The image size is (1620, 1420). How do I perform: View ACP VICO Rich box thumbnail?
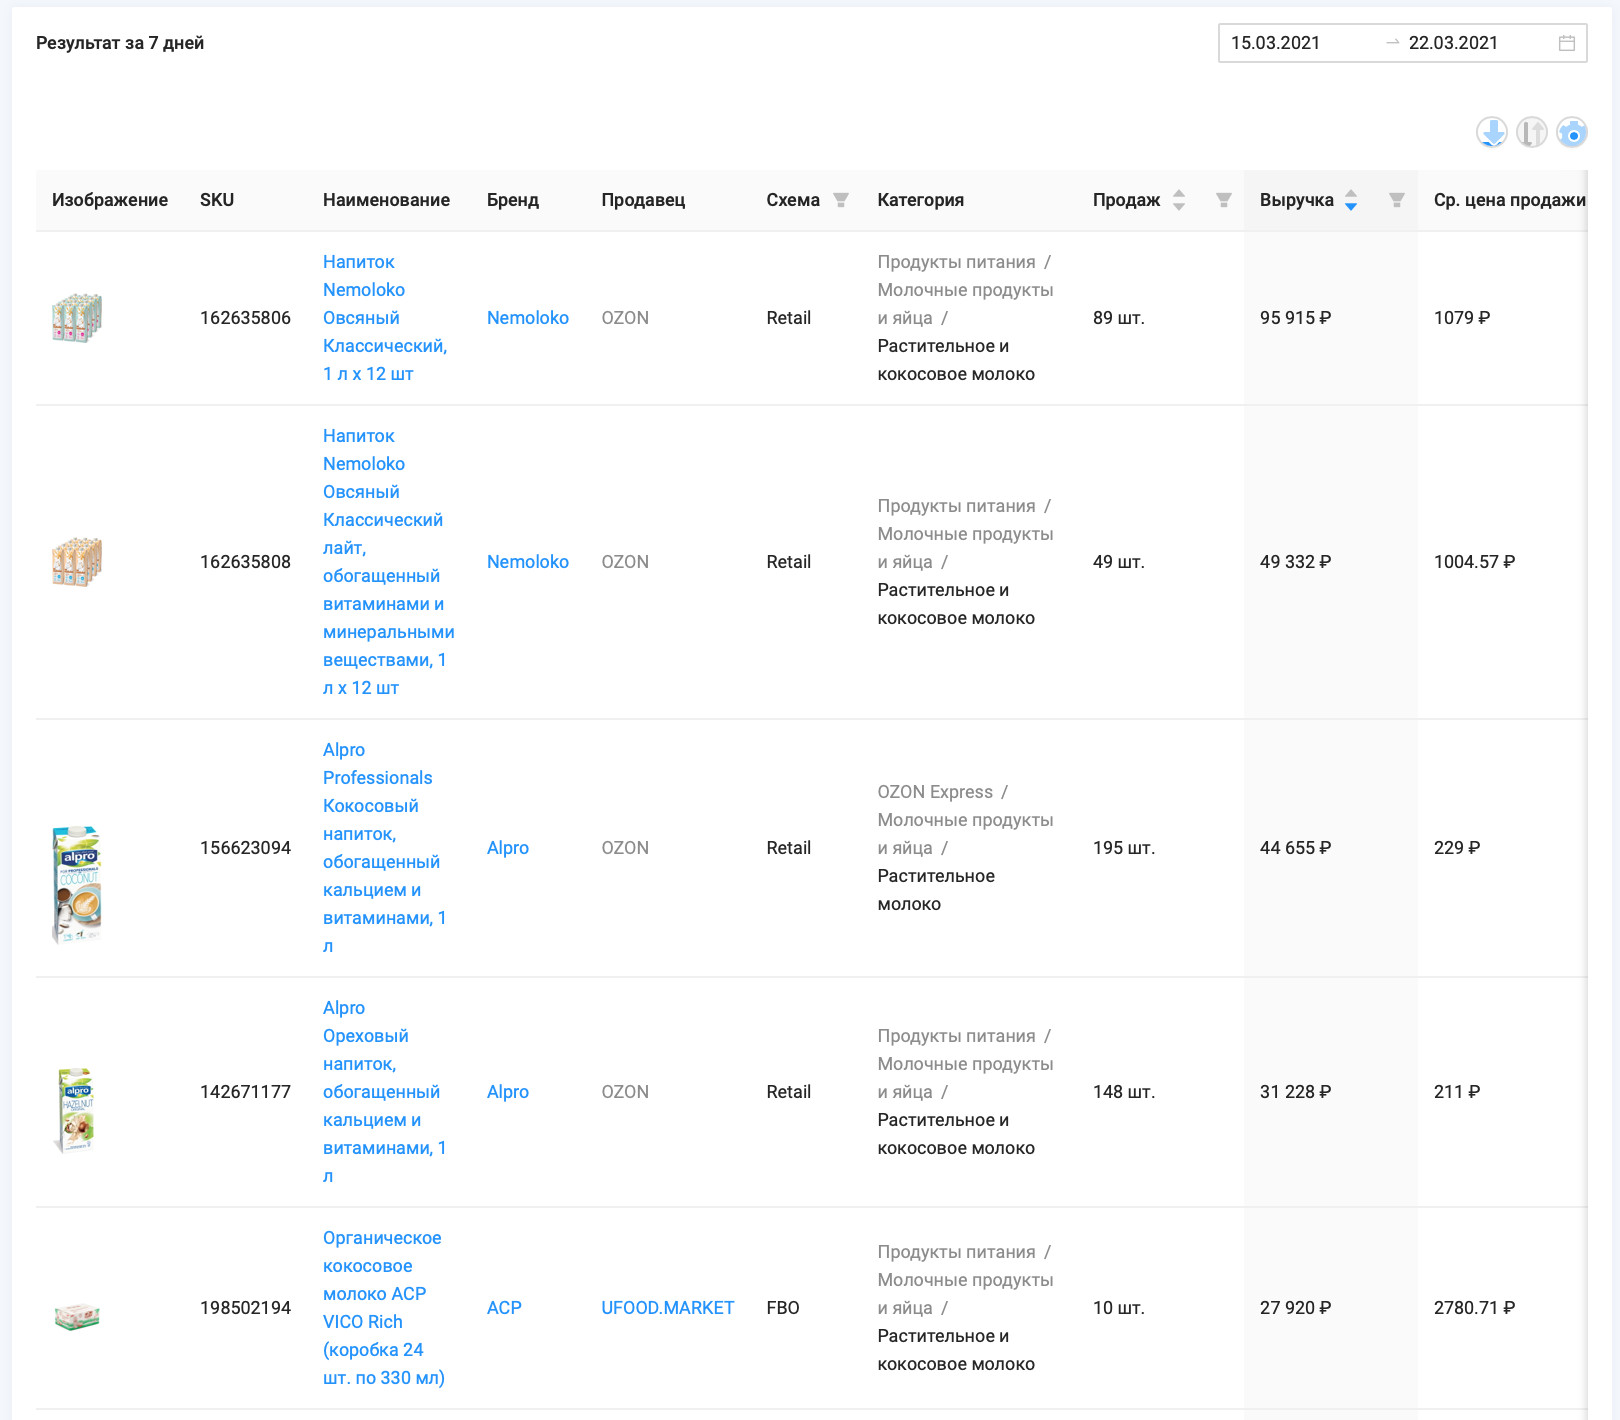(x=77, y=1317)
